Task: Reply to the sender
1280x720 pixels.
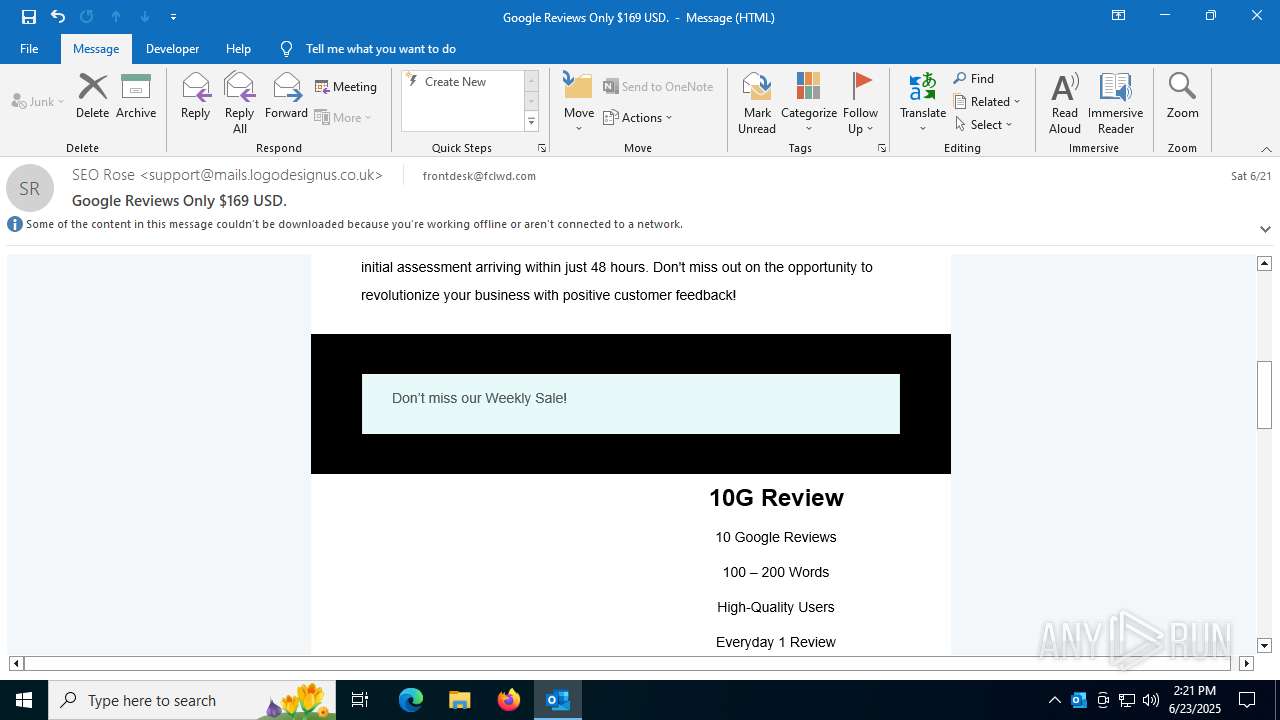Action: (195, 96)
